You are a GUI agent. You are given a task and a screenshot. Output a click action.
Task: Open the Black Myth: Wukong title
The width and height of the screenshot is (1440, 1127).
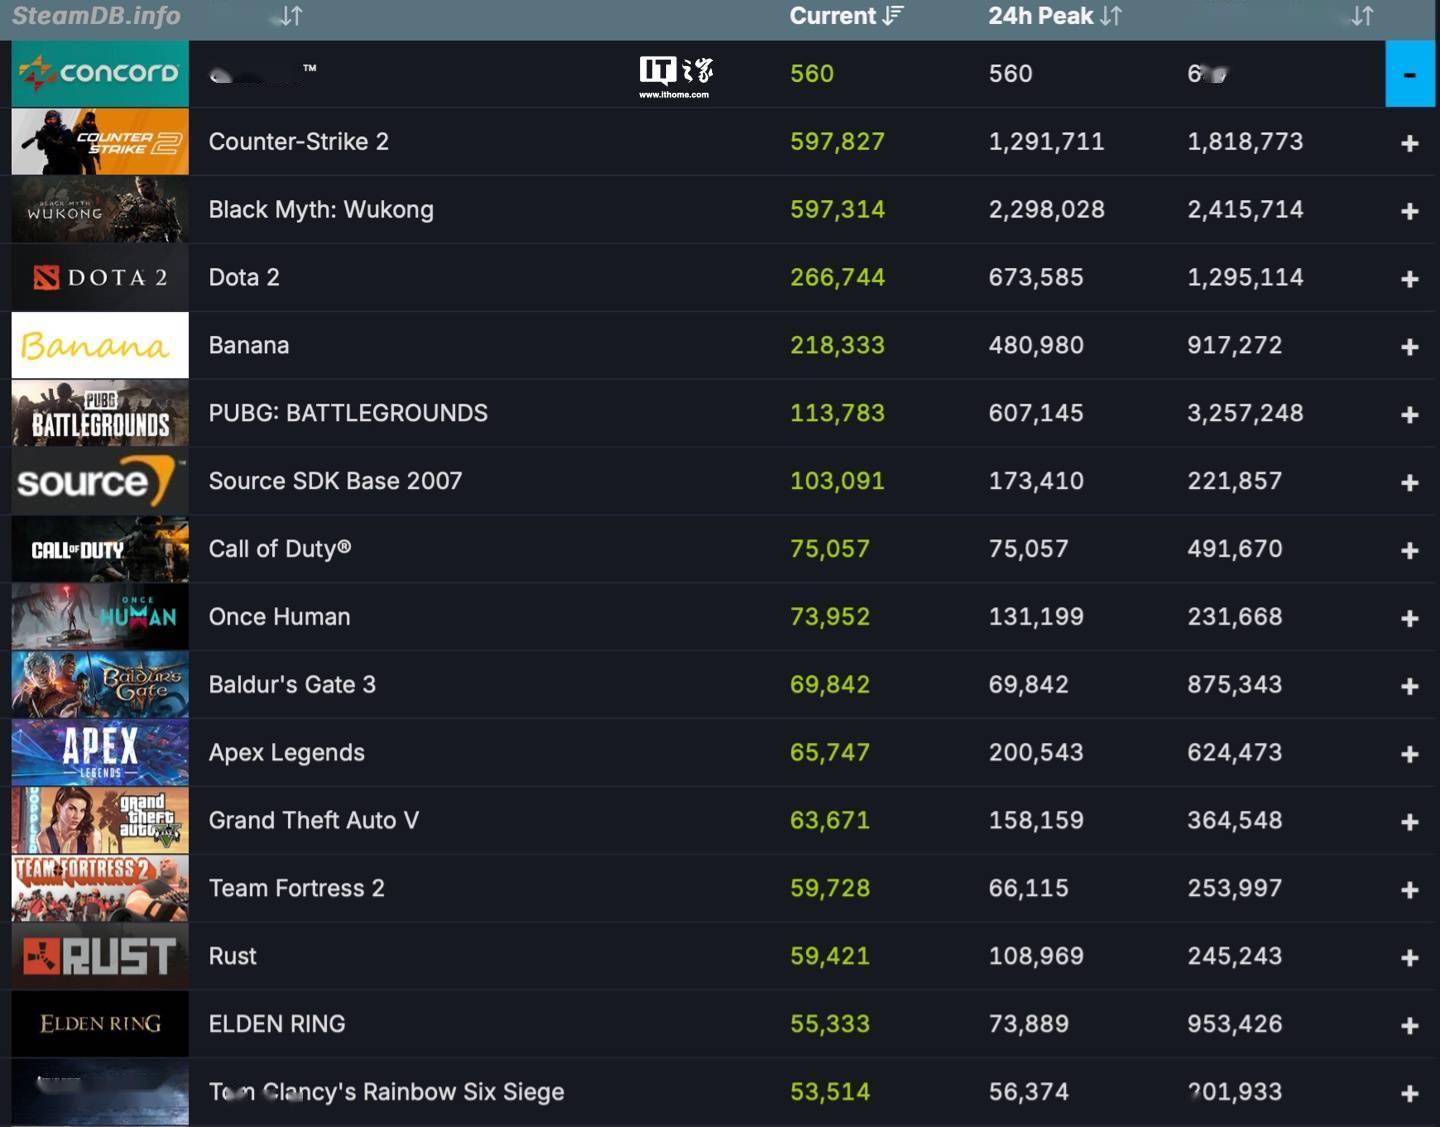pos(321,210)
